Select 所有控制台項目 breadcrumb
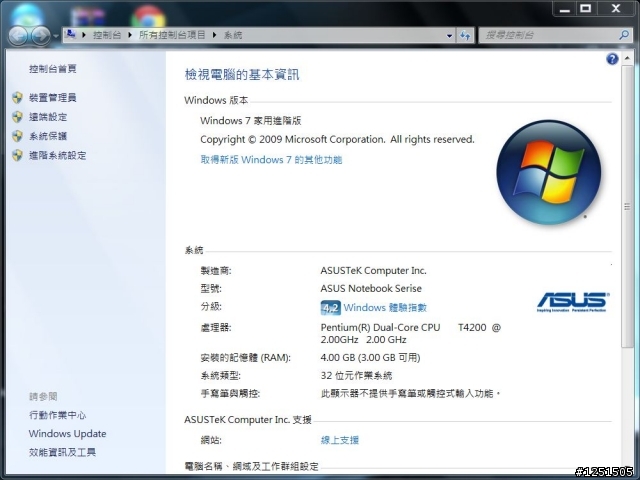 click(x=172, y=35)
